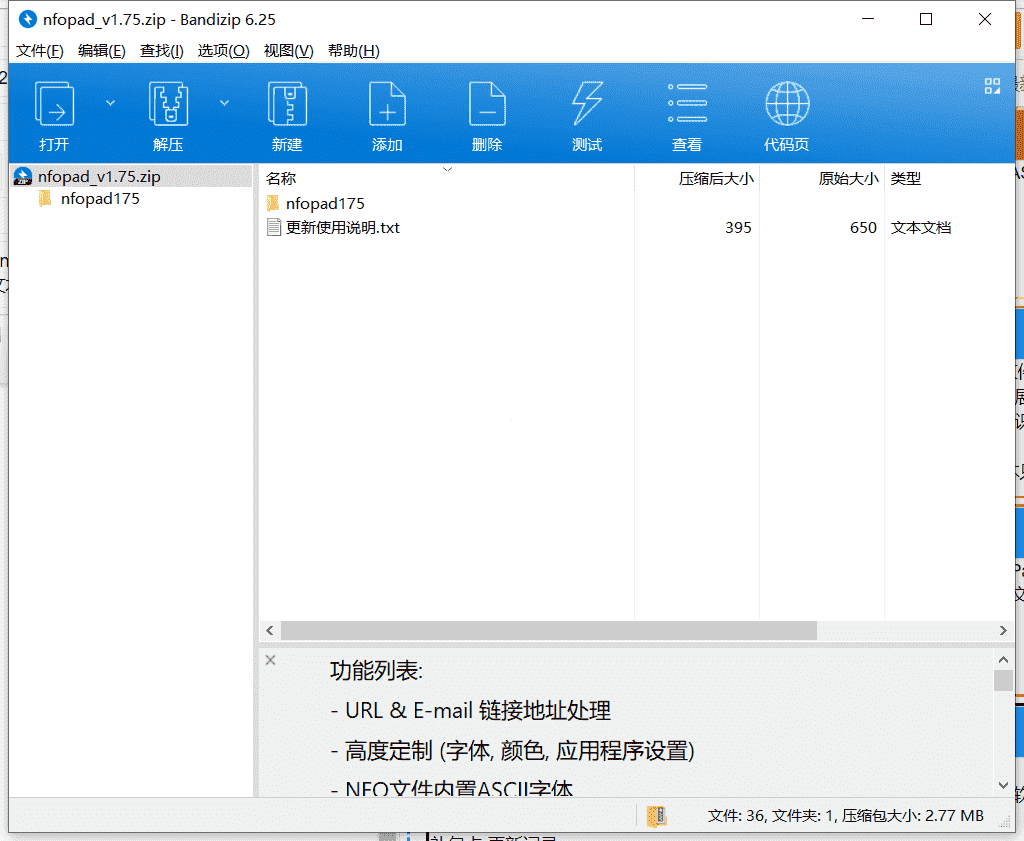
Task: Click the Test (测试) archive icon
Action: point(587,104)
